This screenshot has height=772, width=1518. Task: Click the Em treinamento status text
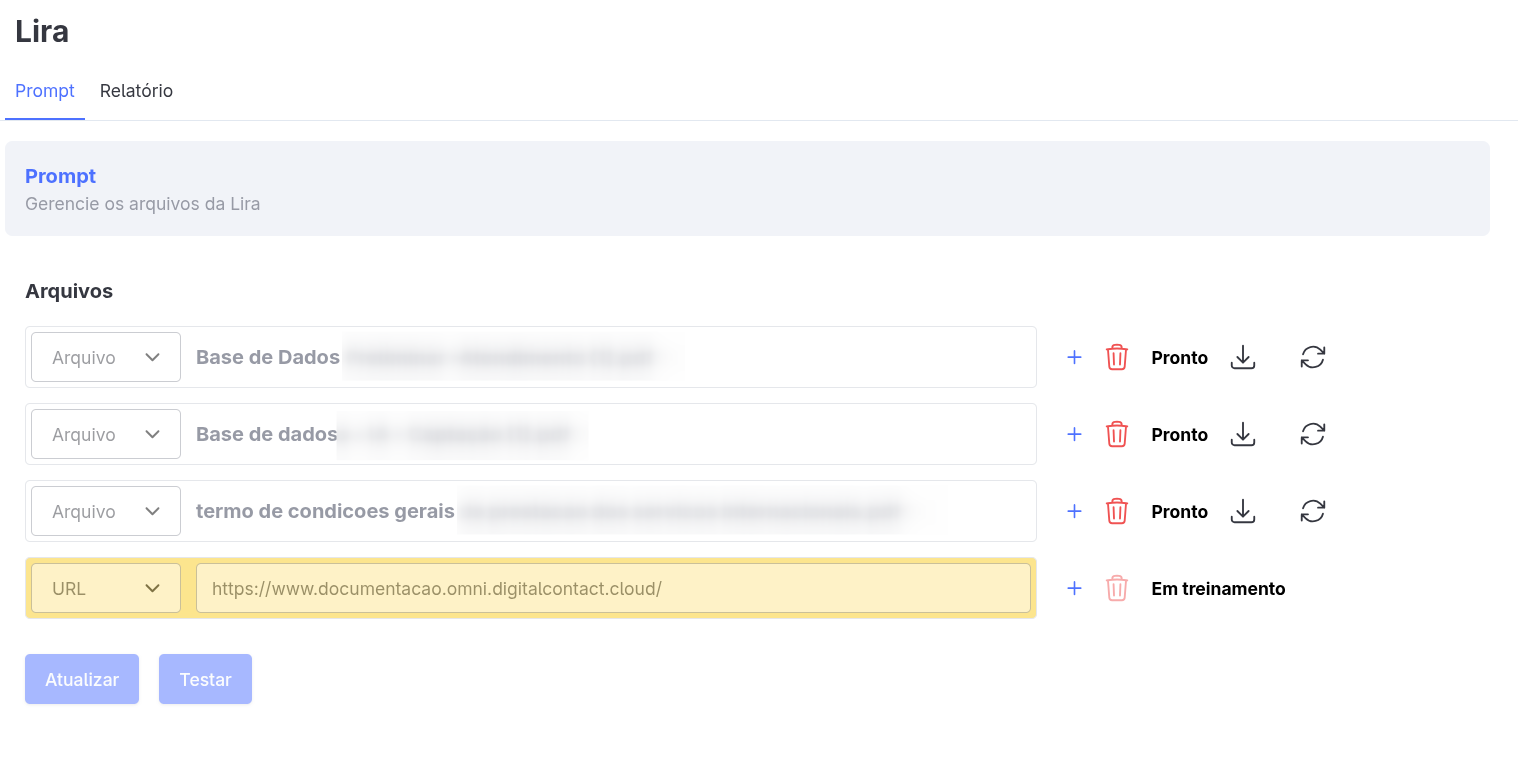(x=1218, y=588)
